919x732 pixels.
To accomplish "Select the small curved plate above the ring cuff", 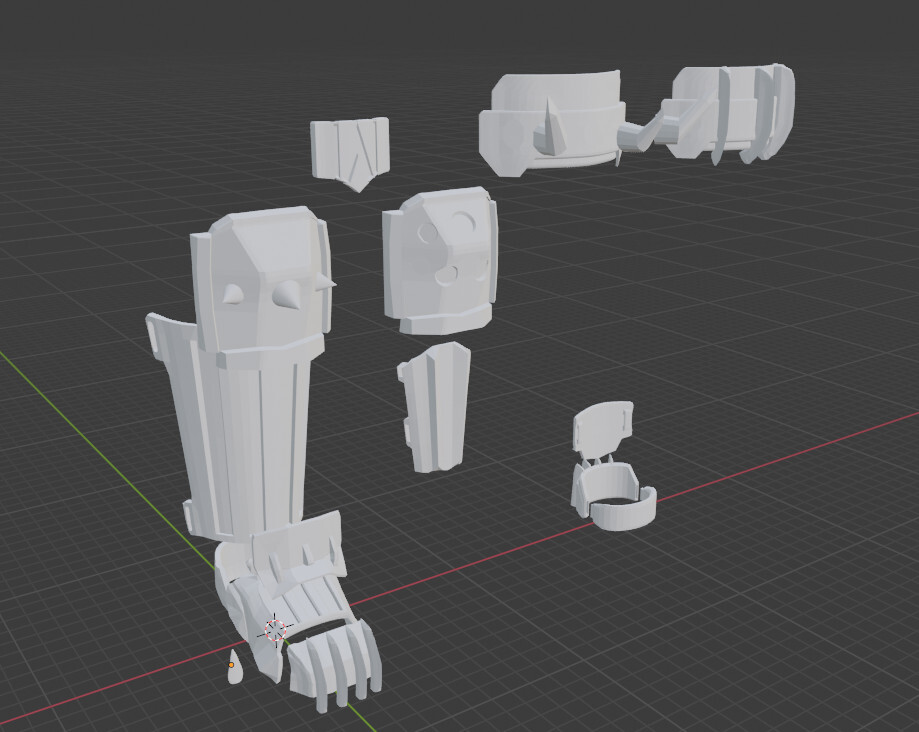I will click(603, 431).
